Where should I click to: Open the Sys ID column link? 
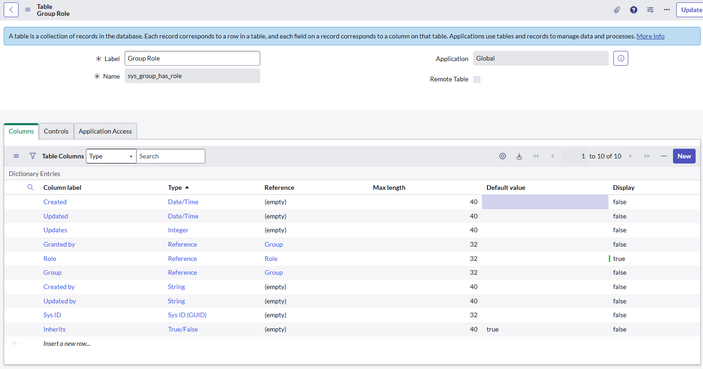pos(52,315)
